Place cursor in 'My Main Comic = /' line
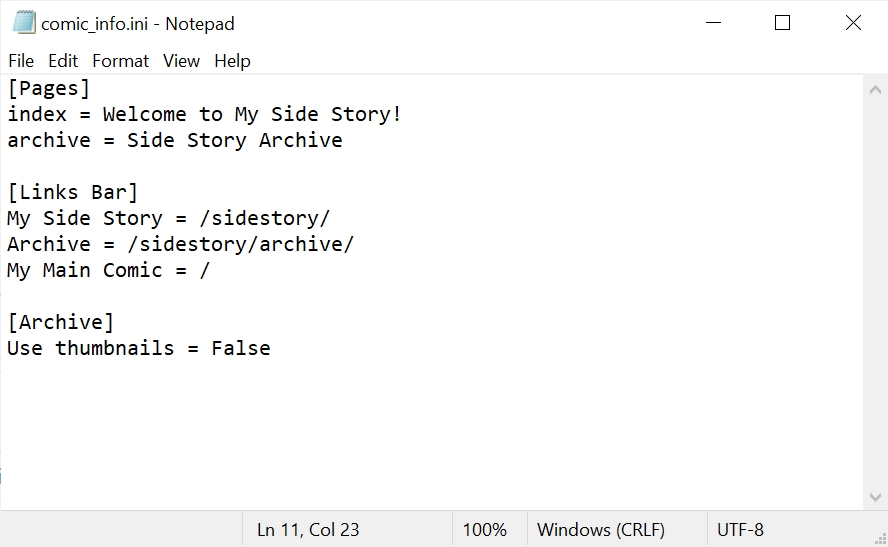Screen dimensions: 888x547 pyautogui.click(x=108, y=270)
